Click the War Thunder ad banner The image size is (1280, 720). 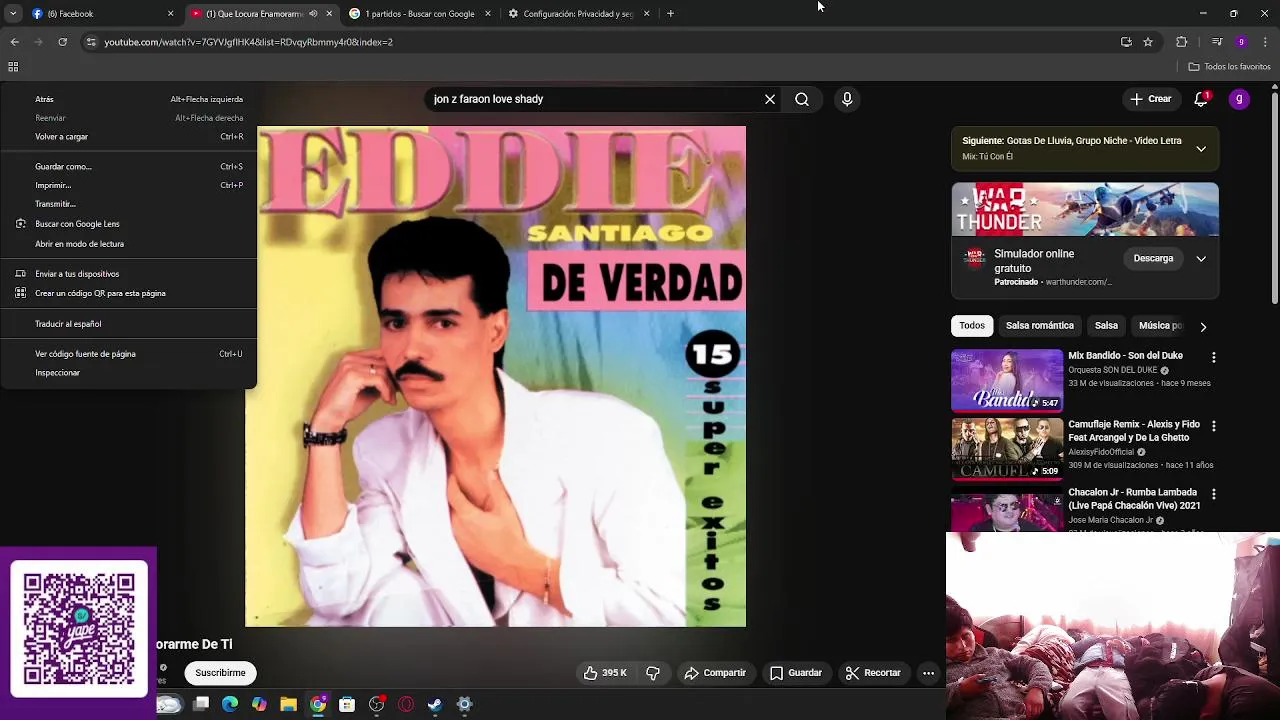click(1085, 209)
